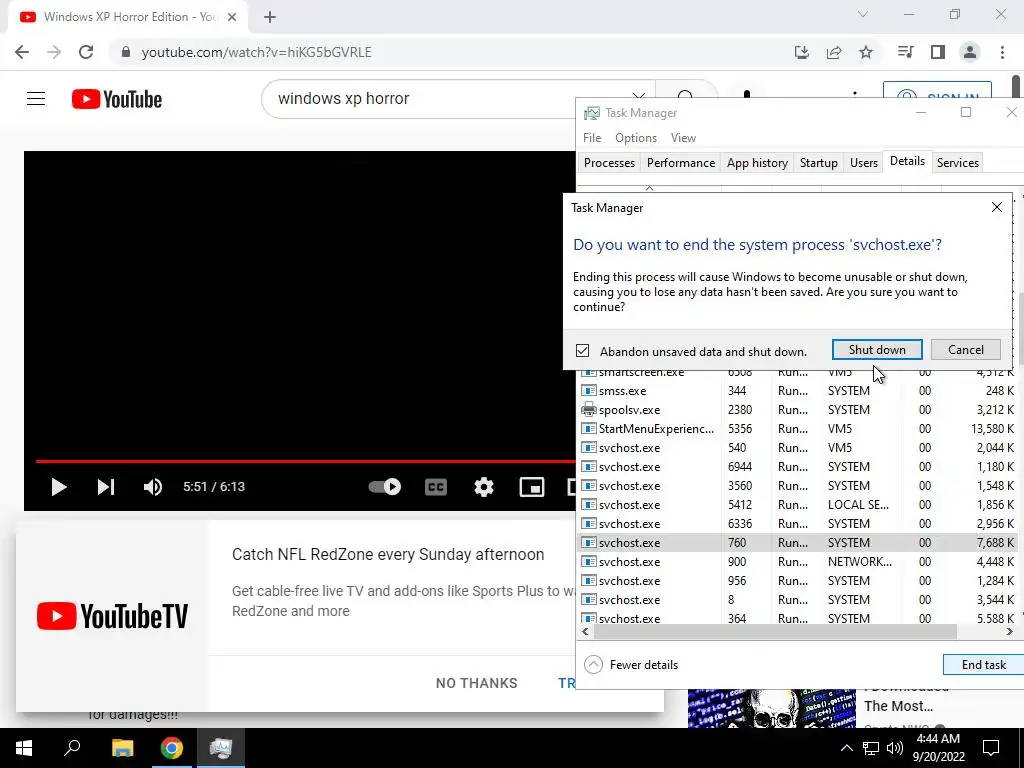The width and height of the screenshot is (1024, 768).
Task: Switch to the Processes tab
Action: [x=609, y=163]
